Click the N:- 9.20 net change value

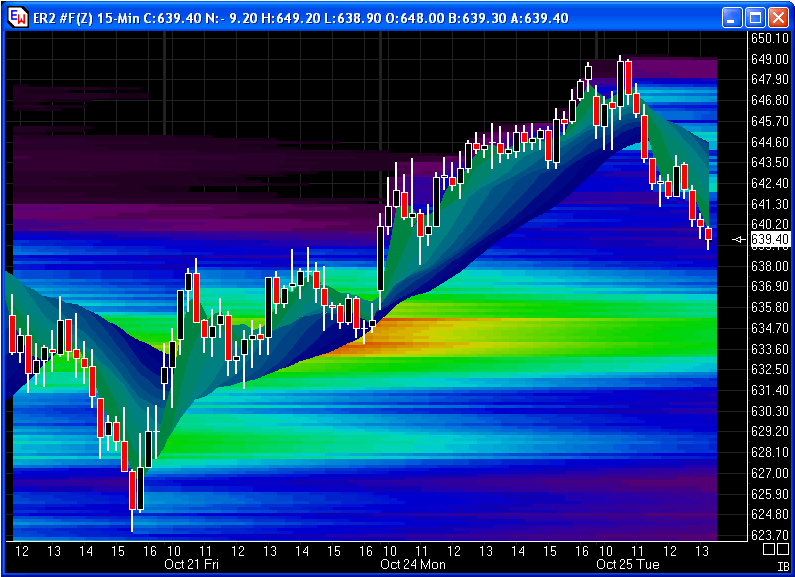coord(232,18)
